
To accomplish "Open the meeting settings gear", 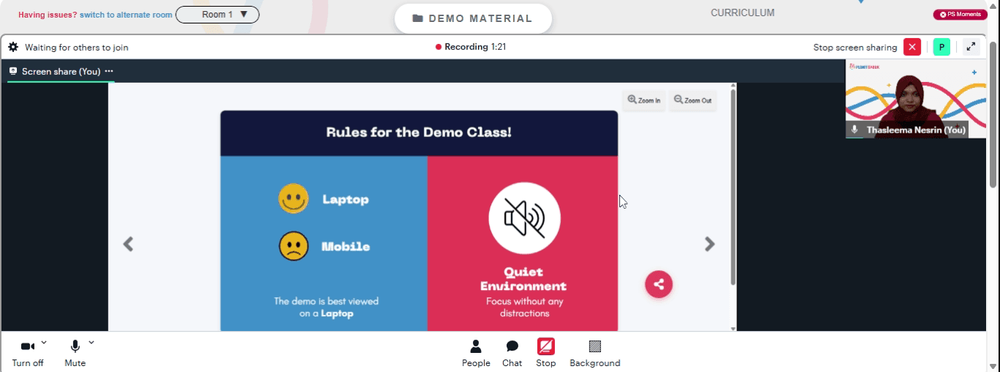I will point(13,47).
